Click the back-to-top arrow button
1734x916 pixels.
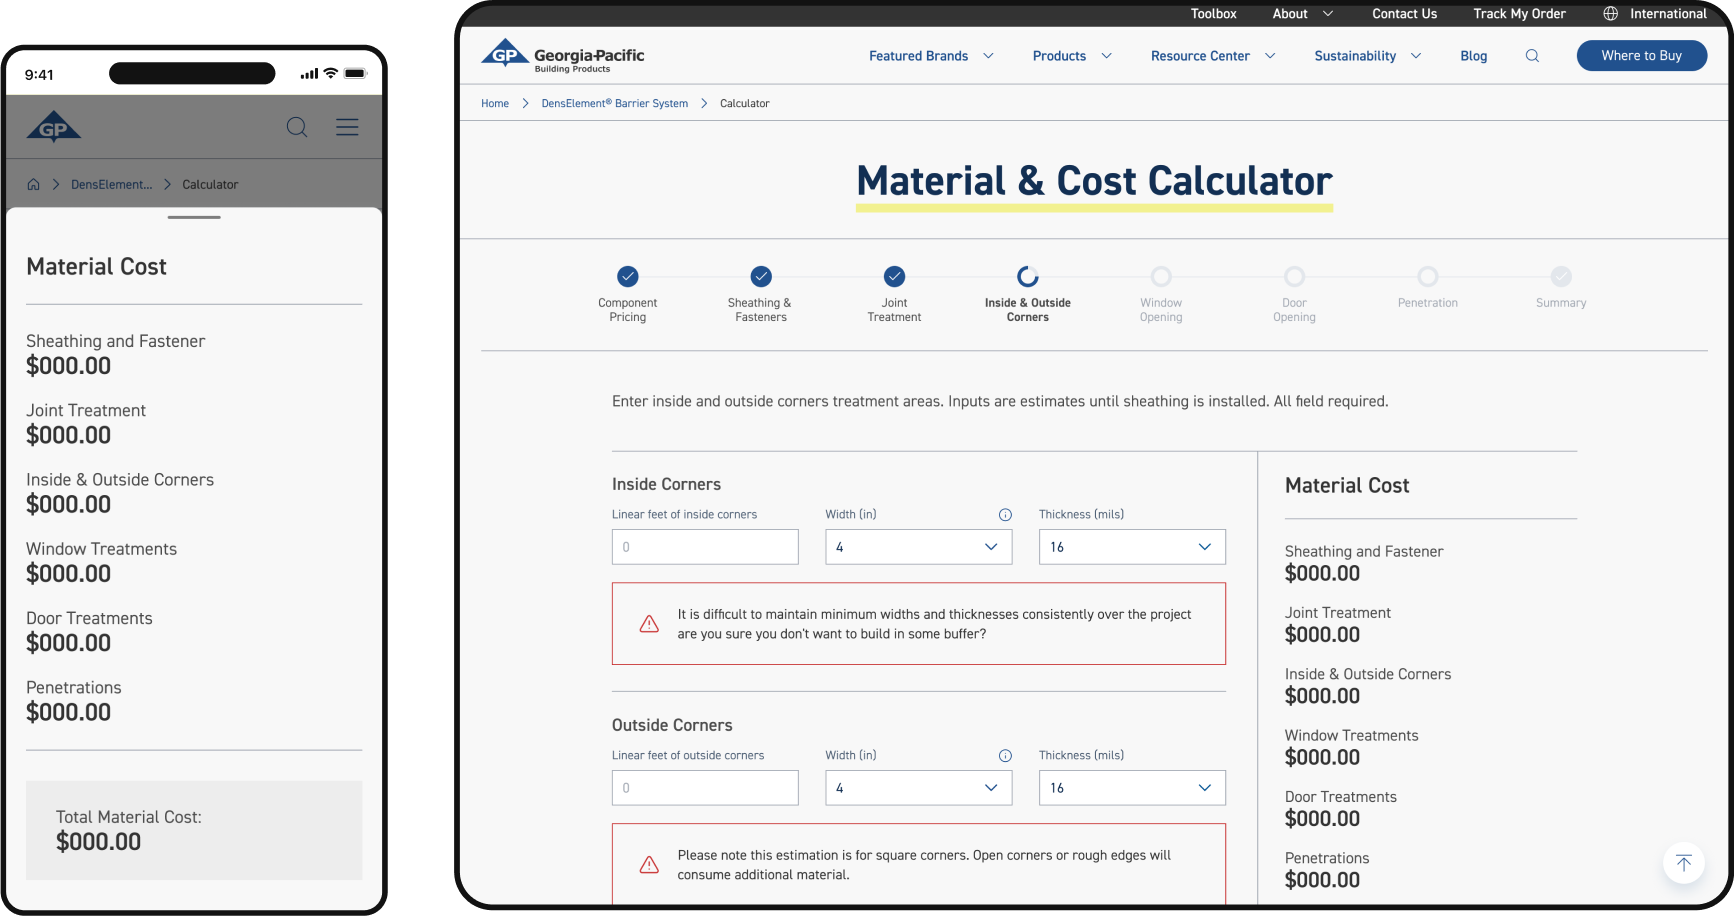tap(1684, 863)
